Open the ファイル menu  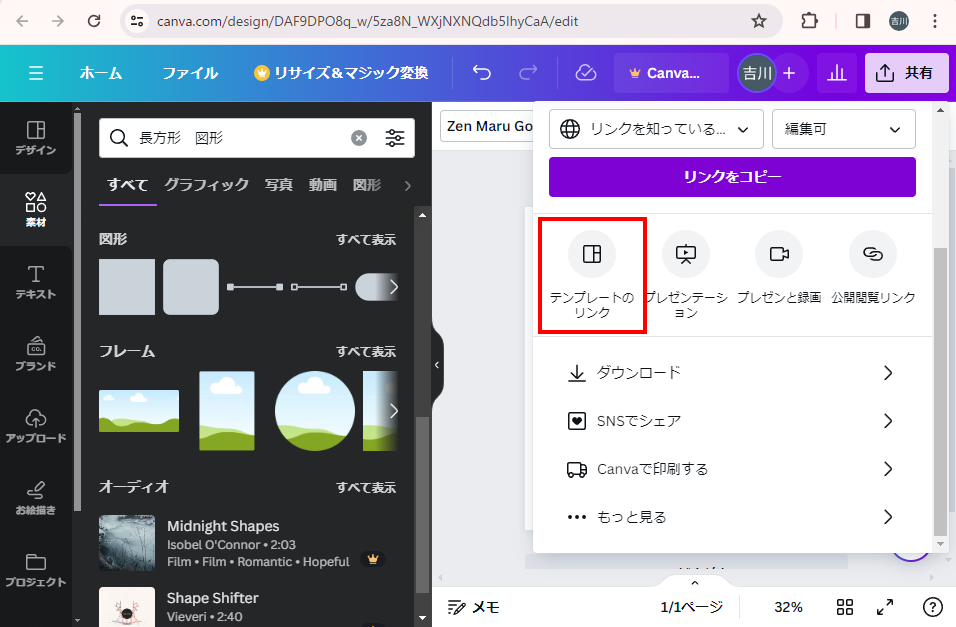(190, 73)
